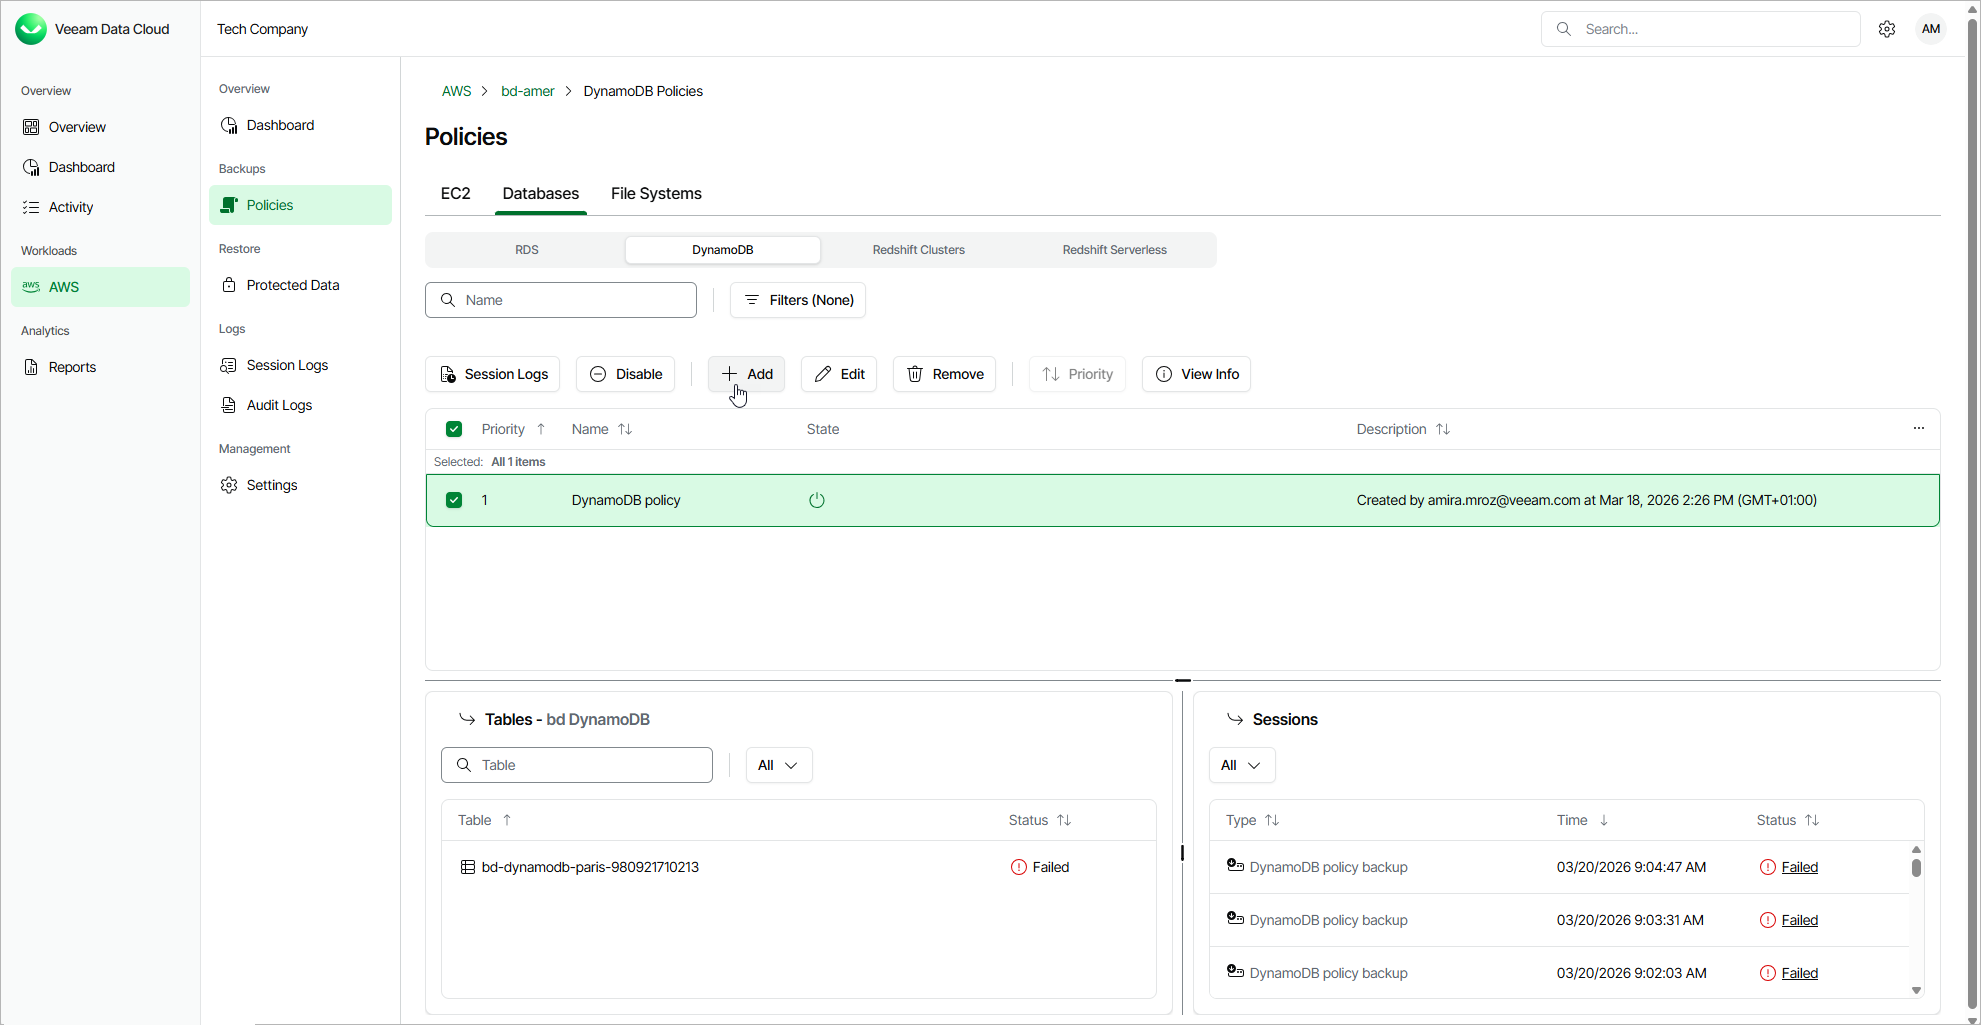Remove the selected policy
Image resolution: width=1981 pixels, height=1025 pixels.
pos(945,374)
